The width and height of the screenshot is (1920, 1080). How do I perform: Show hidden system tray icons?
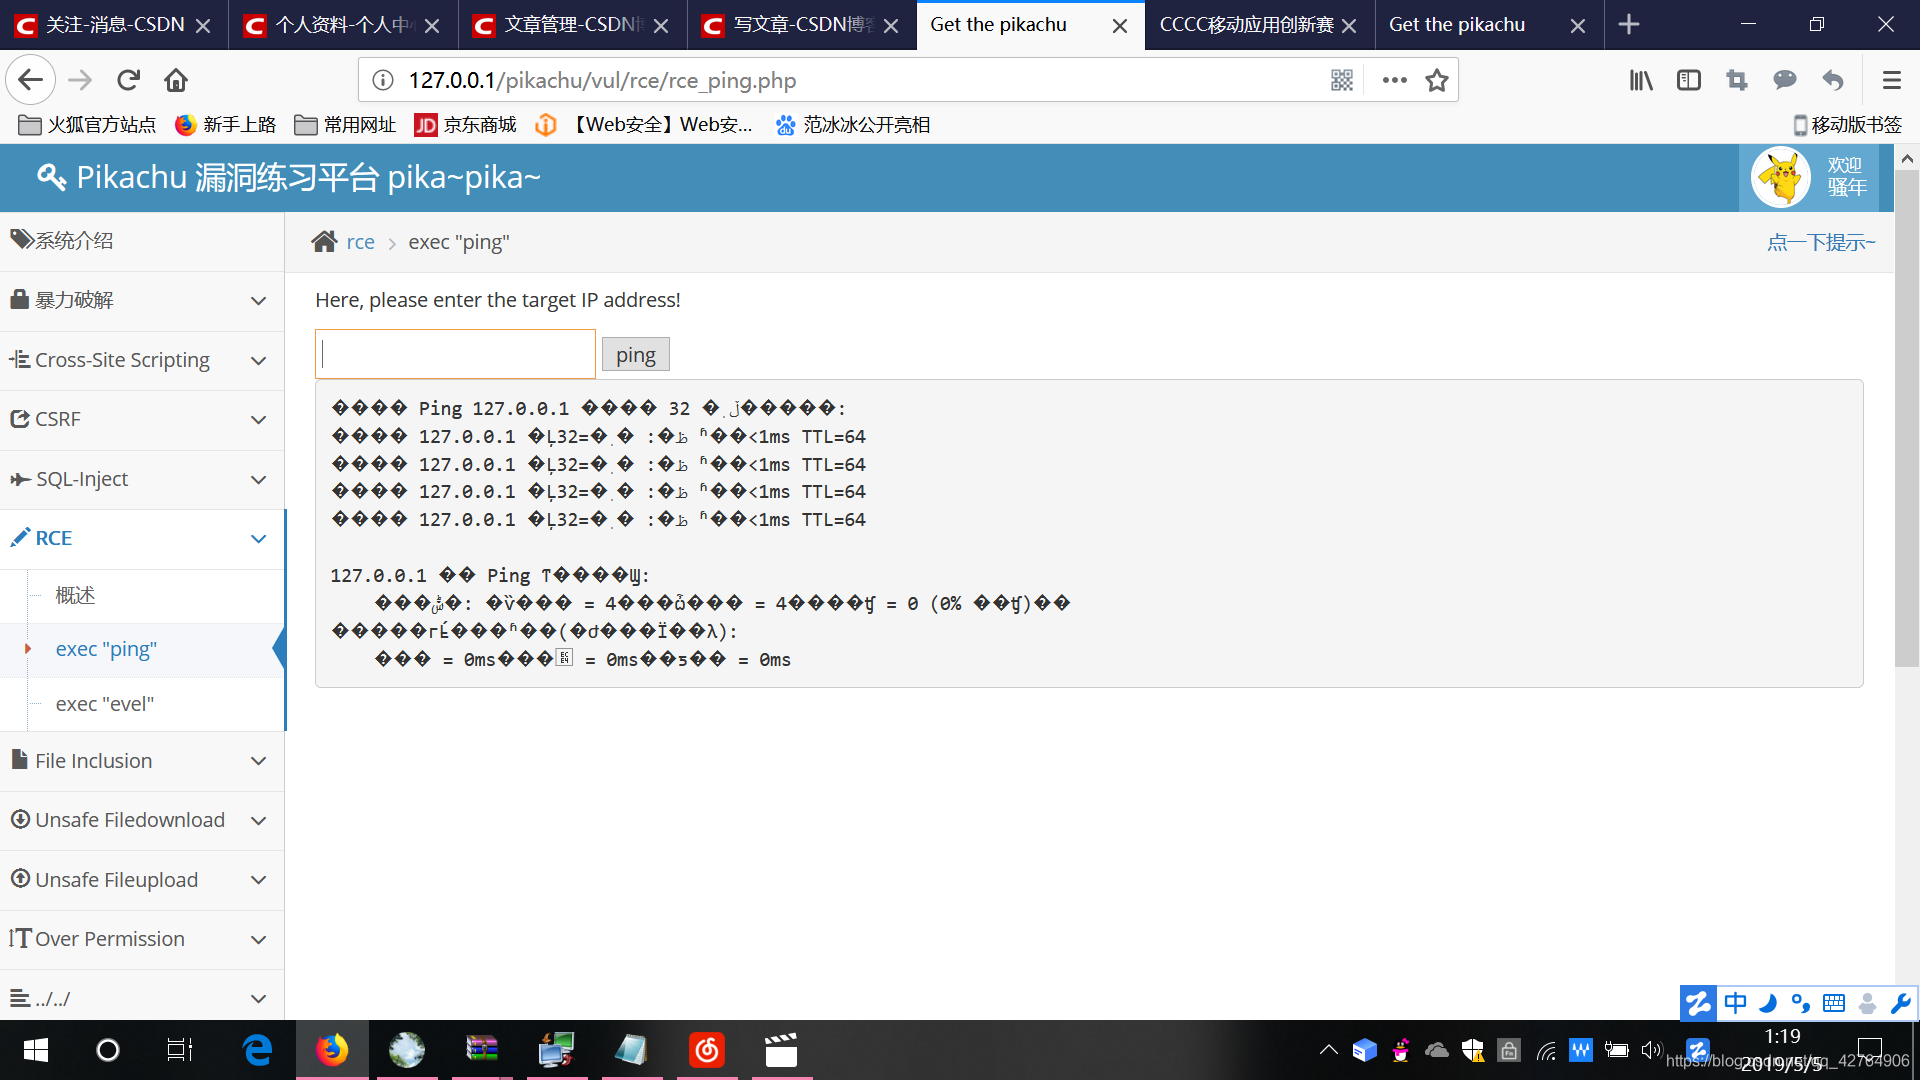[1328, 1050]
